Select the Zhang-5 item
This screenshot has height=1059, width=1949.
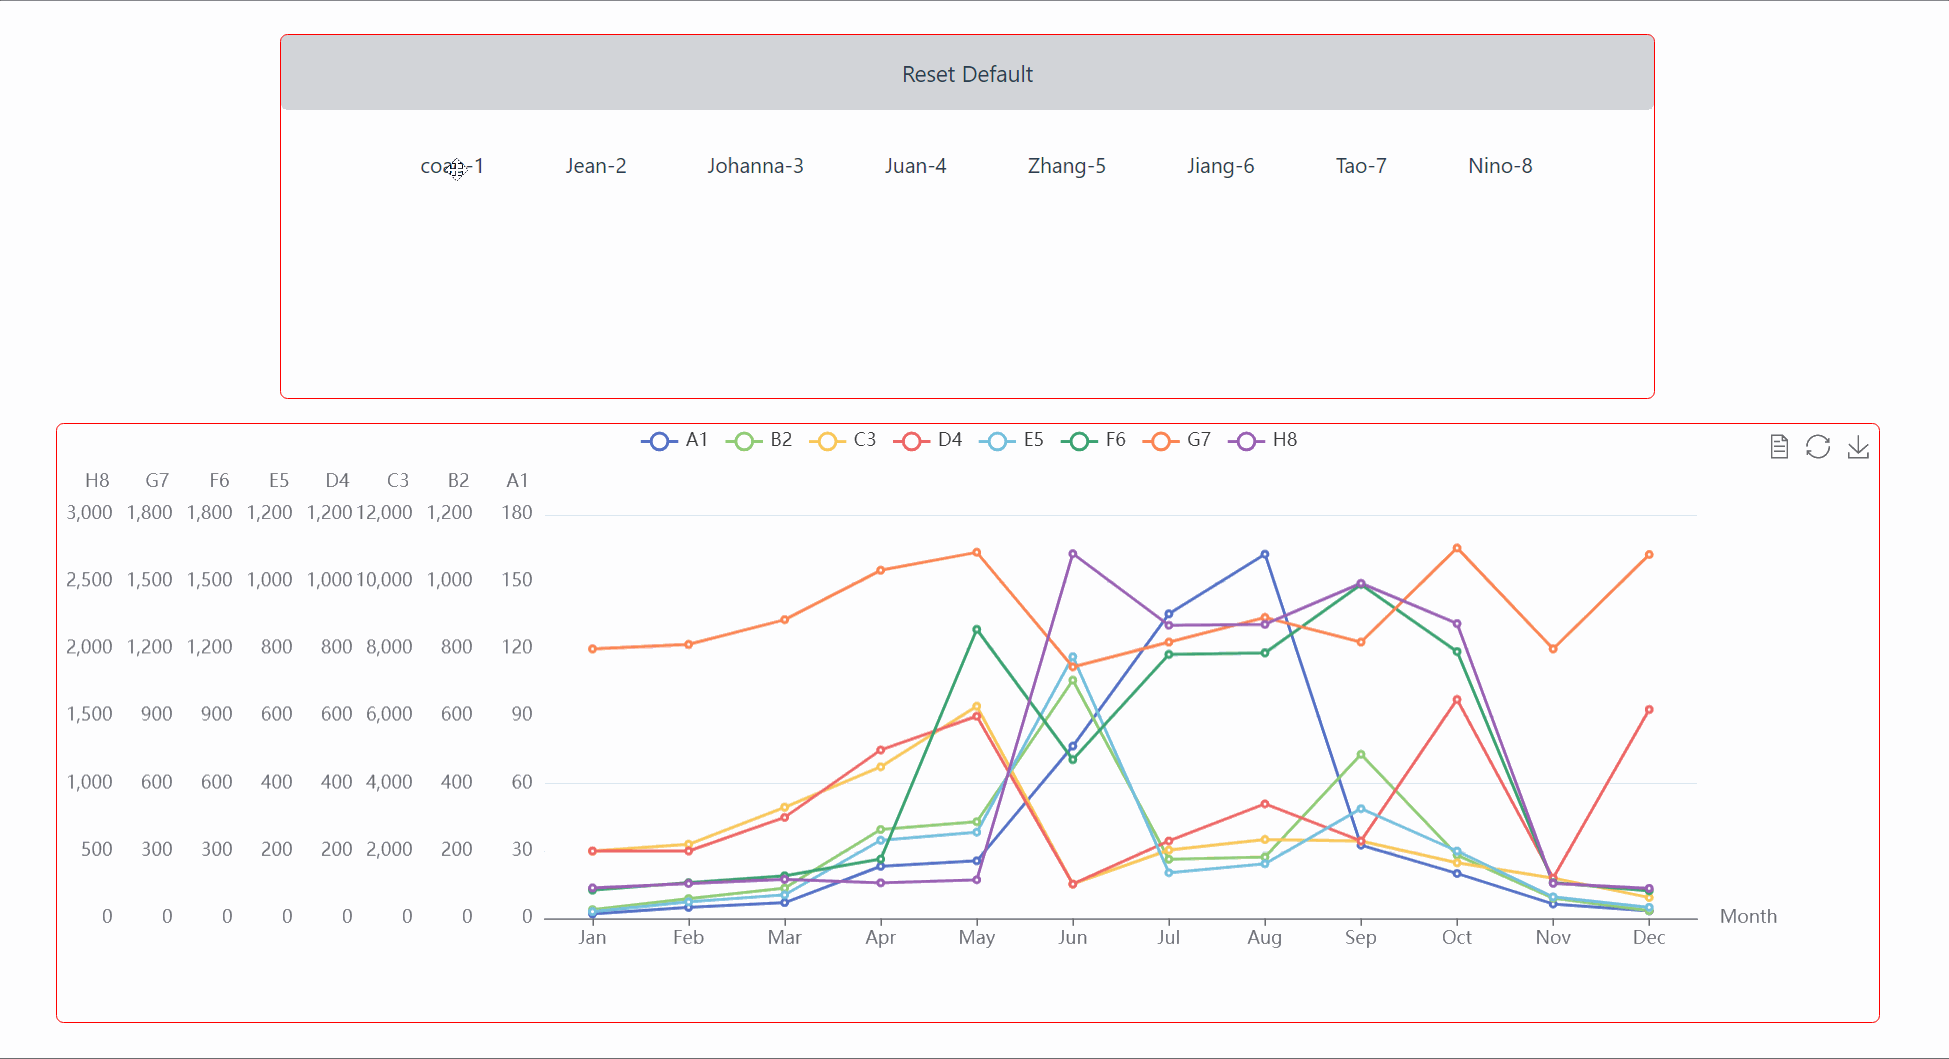coord(1067,166)
